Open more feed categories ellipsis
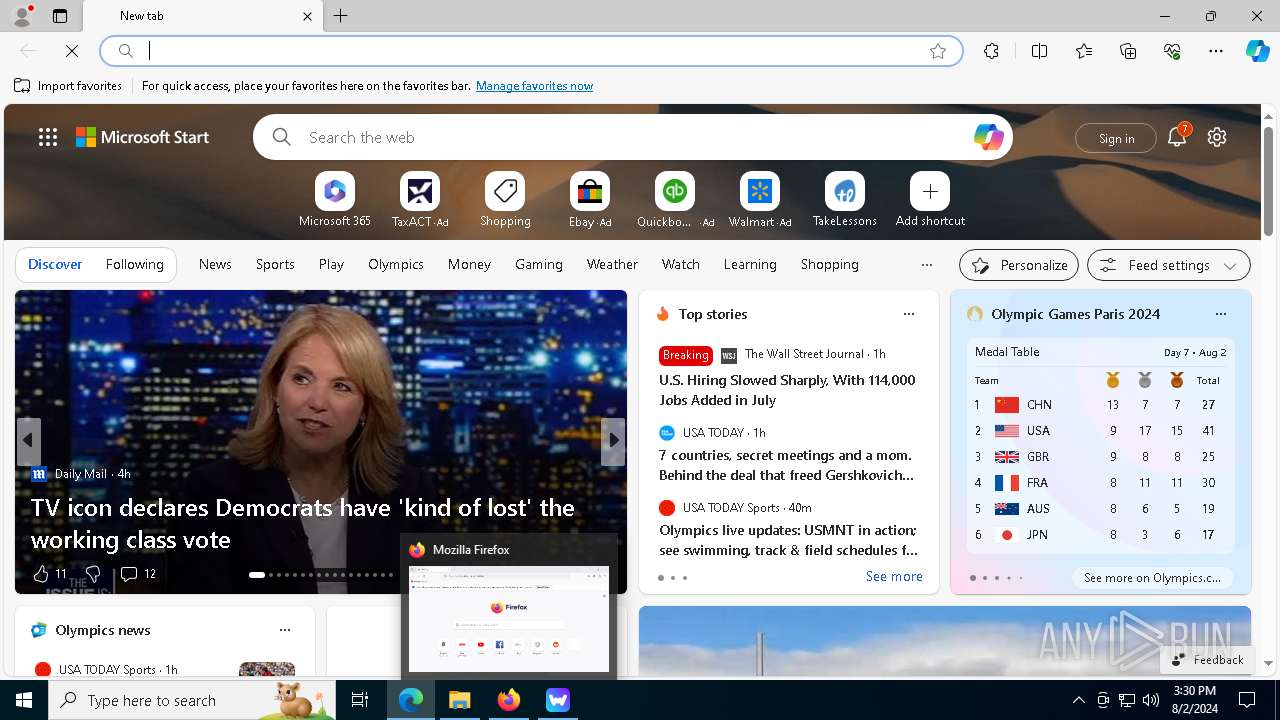1280x720 pixels. pos(927,265)
